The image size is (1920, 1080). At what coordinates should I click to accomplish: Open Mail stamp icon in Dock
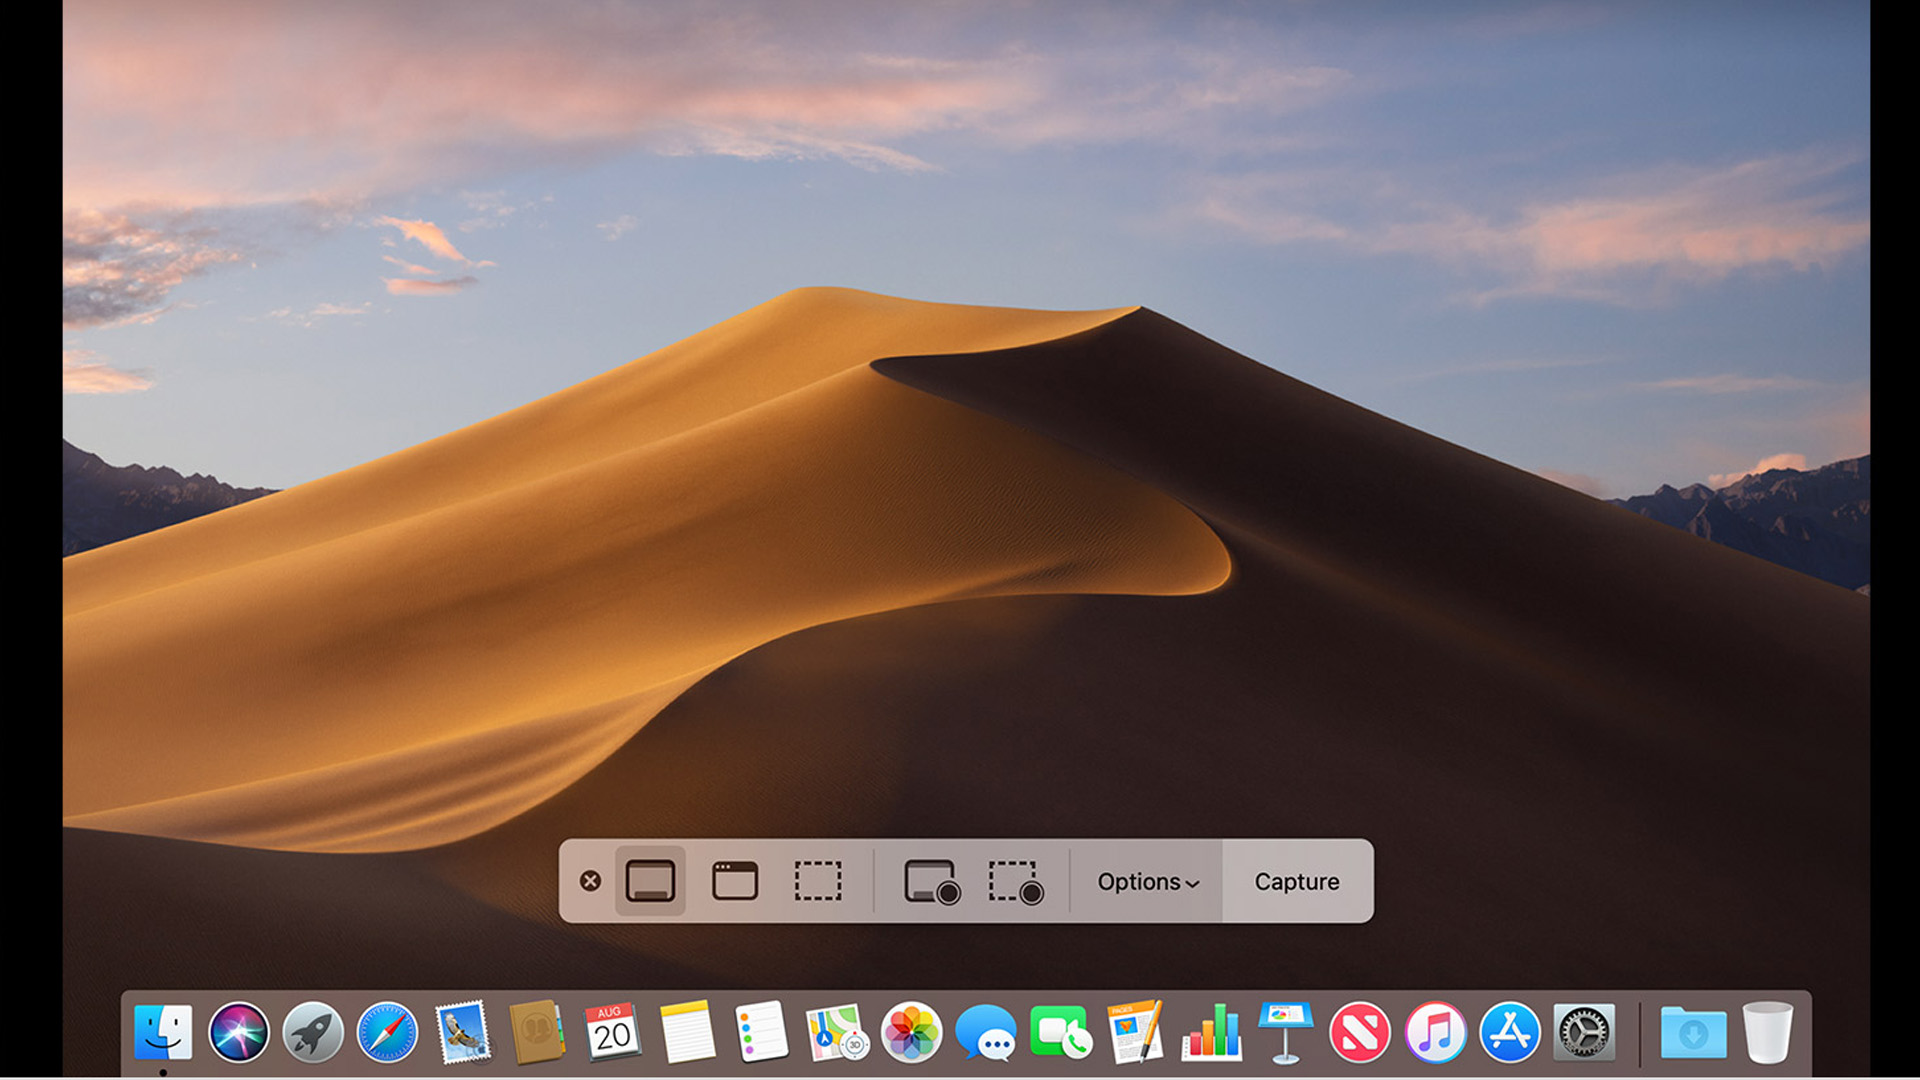(463, 1032)
